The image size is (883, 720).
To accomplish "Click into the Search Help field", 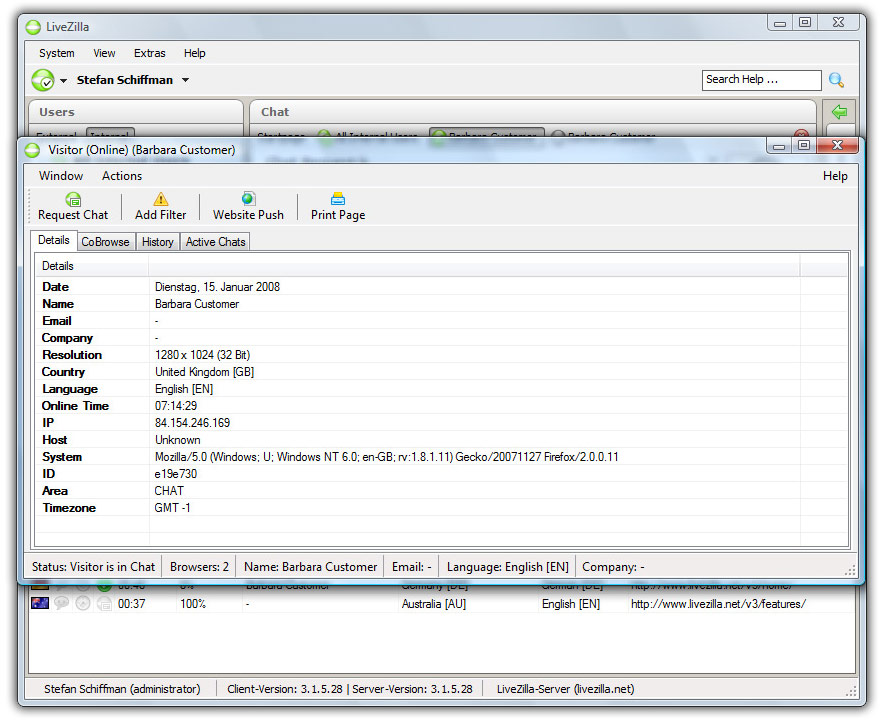I will click(761, 80).
